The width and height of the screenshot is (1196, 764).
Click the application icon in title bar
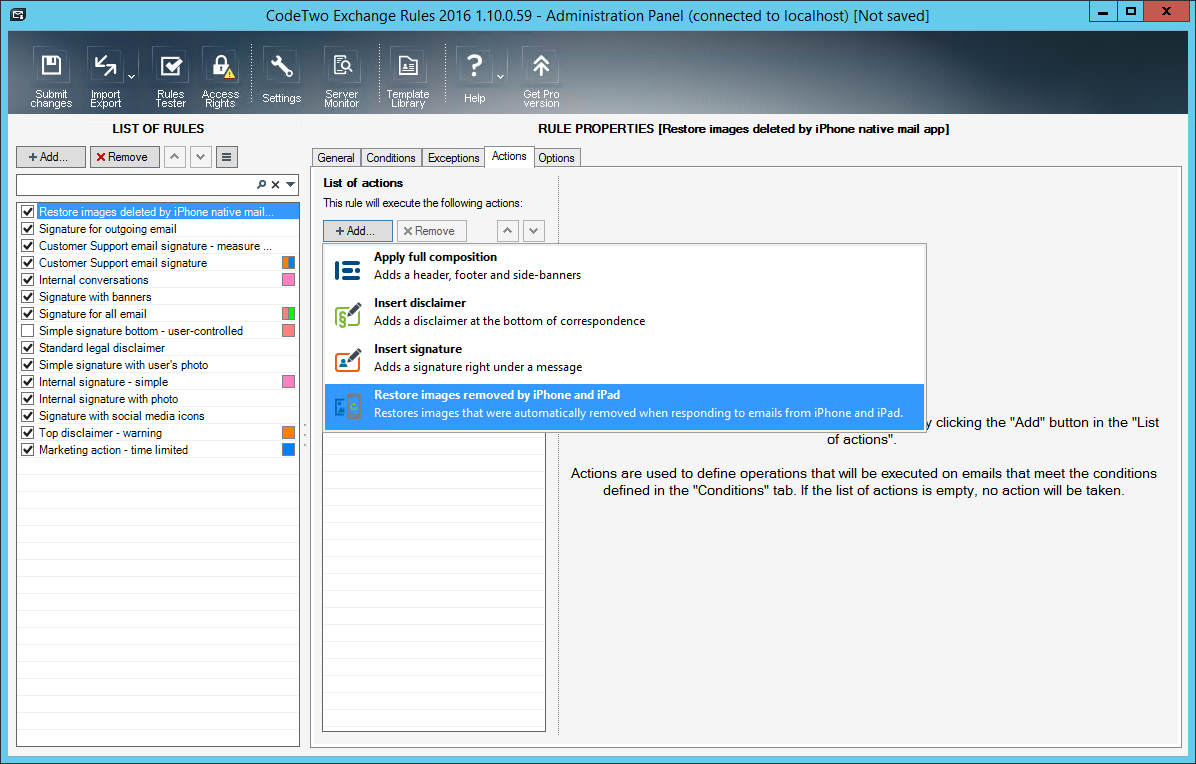point(18,14)
